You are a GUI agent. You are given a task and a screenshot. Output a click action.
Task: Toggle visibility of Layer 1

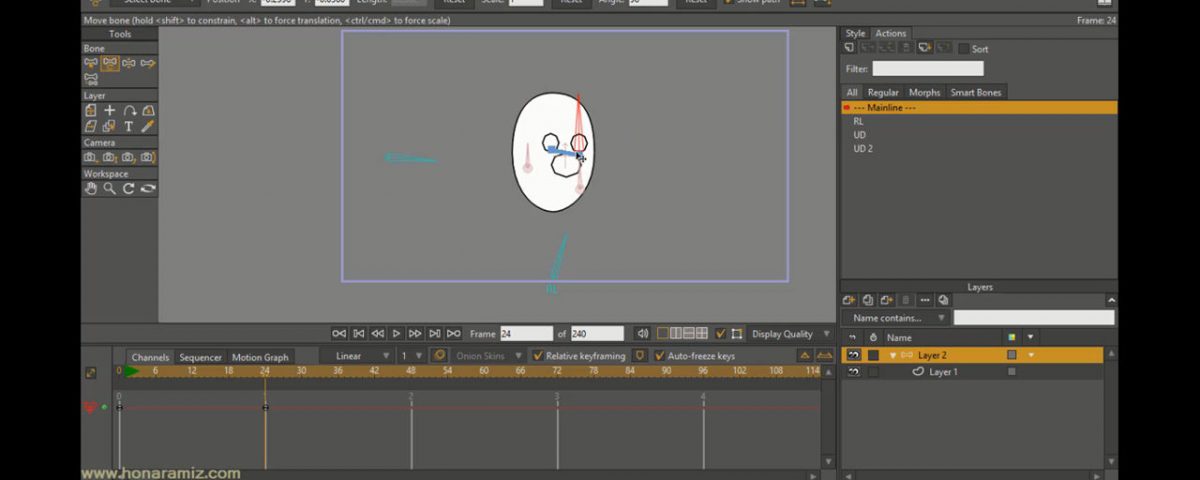(x=854, y=372)
